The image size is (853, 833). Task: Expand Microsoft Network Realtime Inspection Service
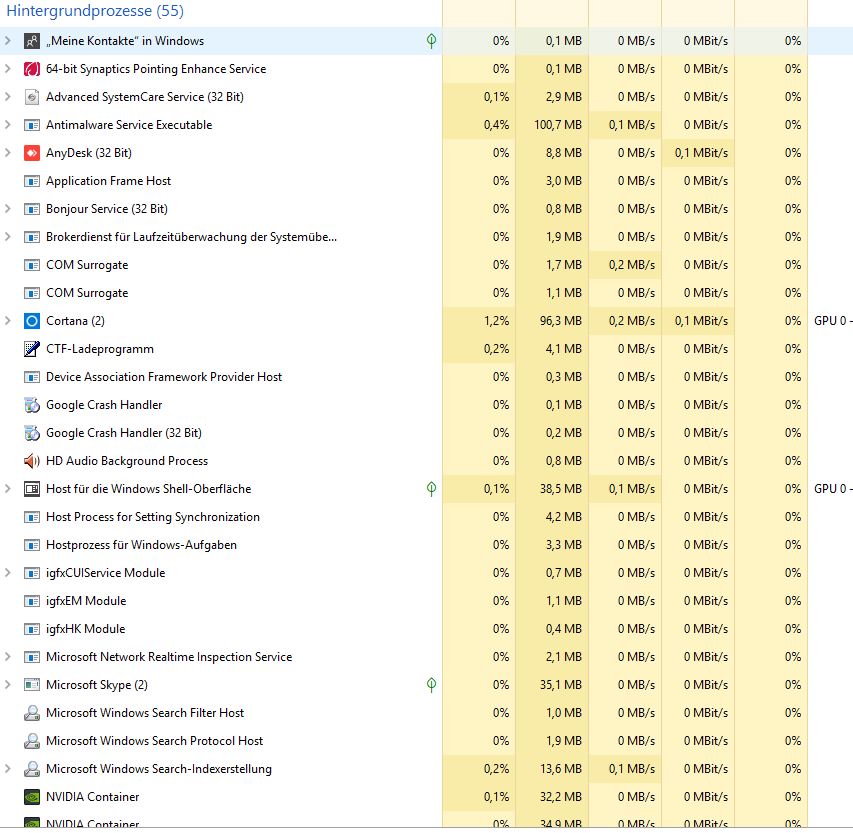click(8, 657)
